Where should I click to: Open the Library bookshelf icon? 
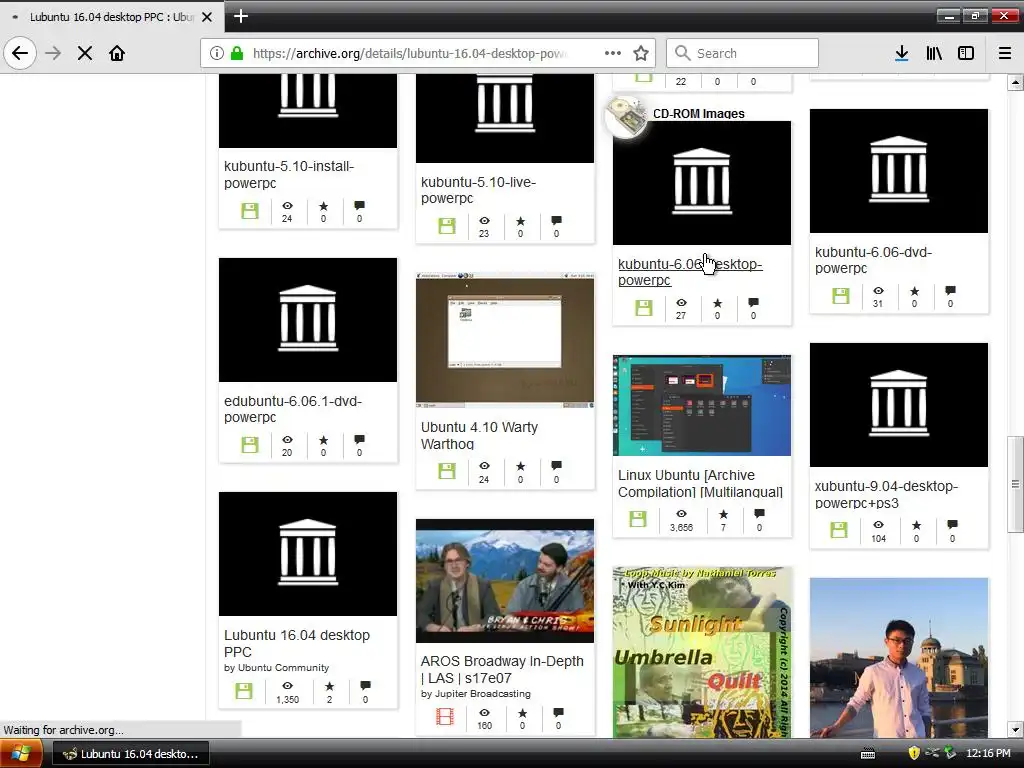coord(934,54)
